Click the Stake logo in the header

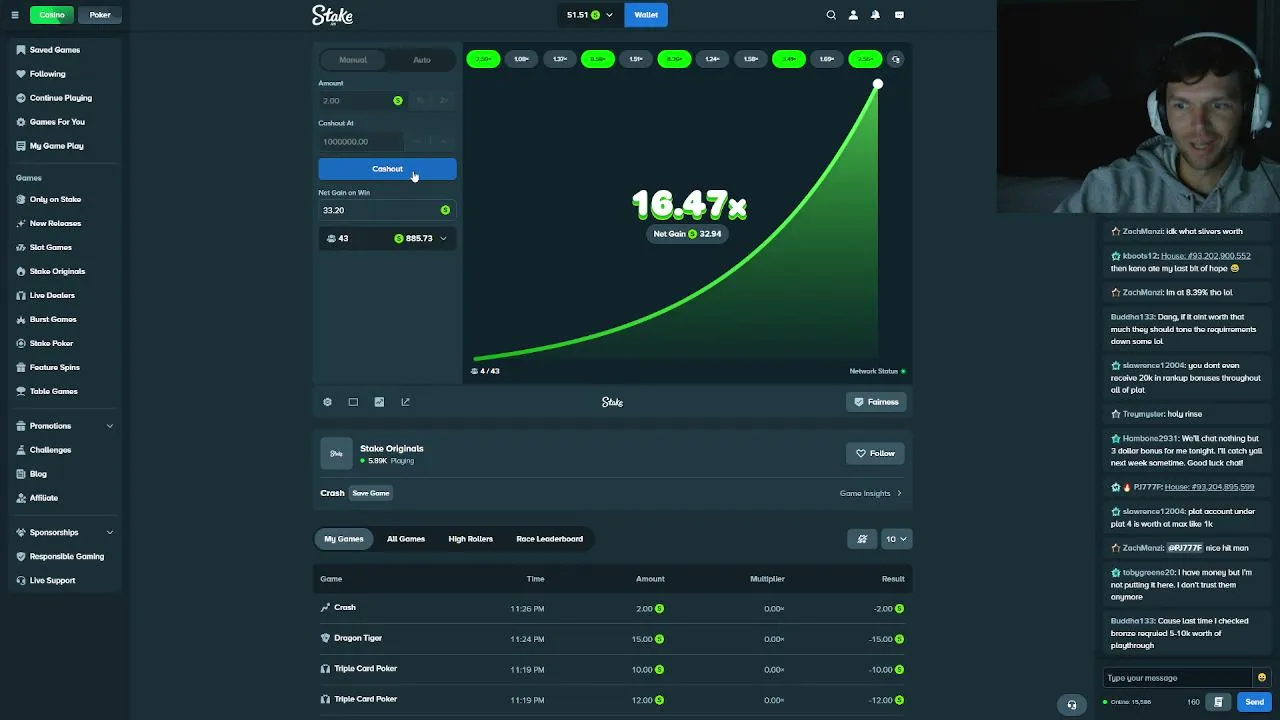(332, 15)
